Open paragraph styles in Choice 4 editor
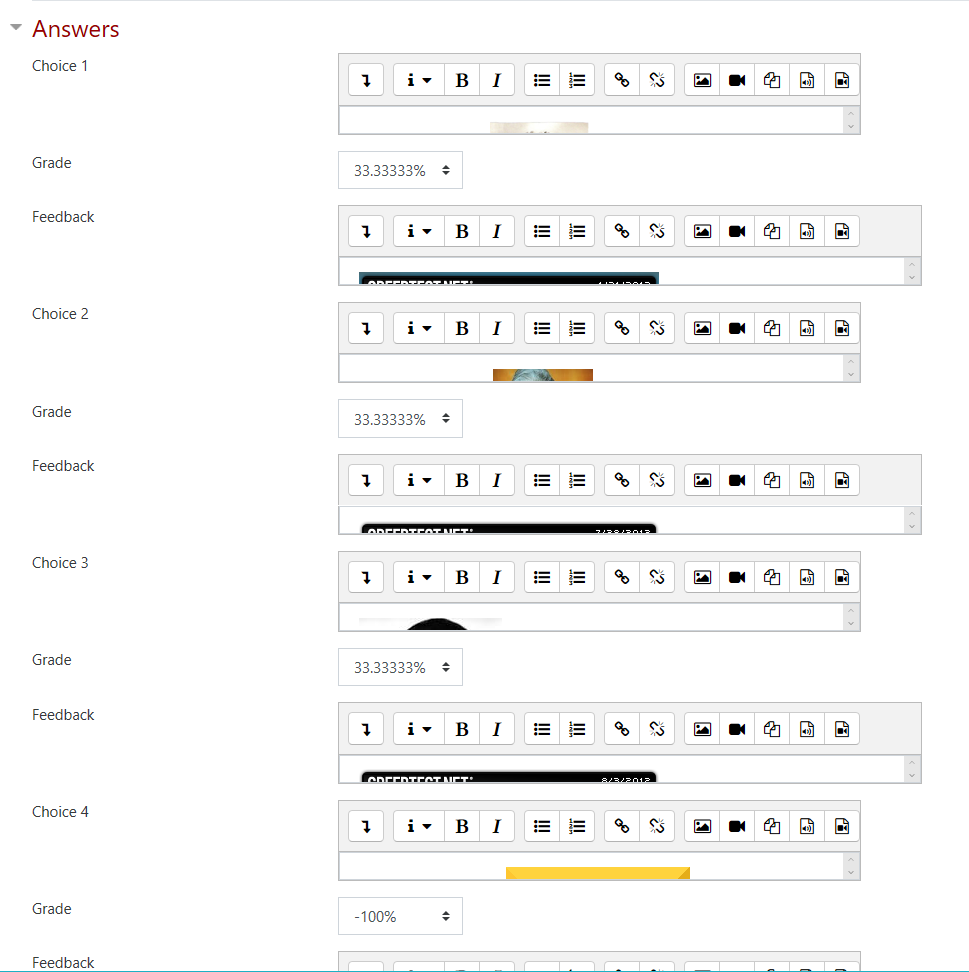This screenshot has width=969, height=972. click(418, 826)
